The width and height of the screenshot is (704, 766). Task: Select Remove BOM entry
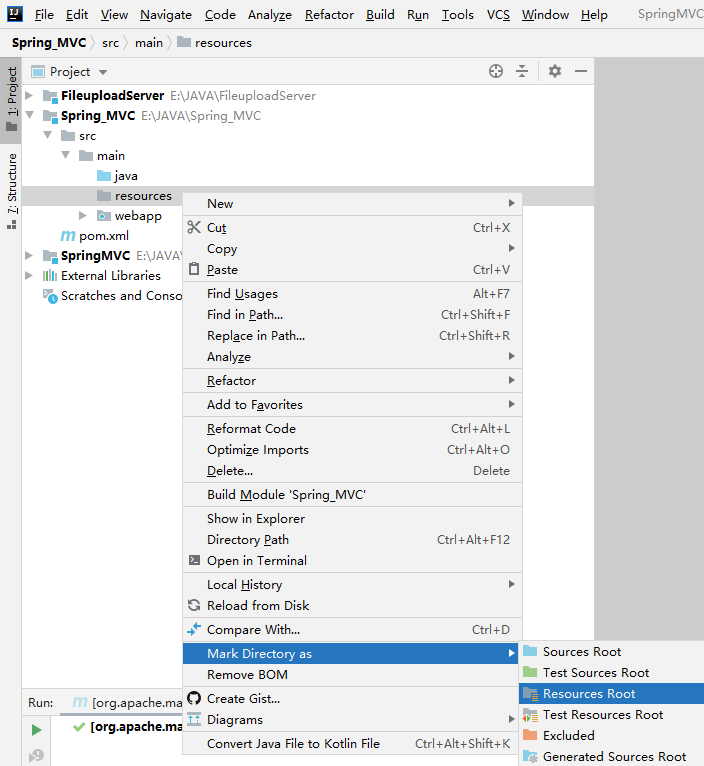[x=350, y=674]
